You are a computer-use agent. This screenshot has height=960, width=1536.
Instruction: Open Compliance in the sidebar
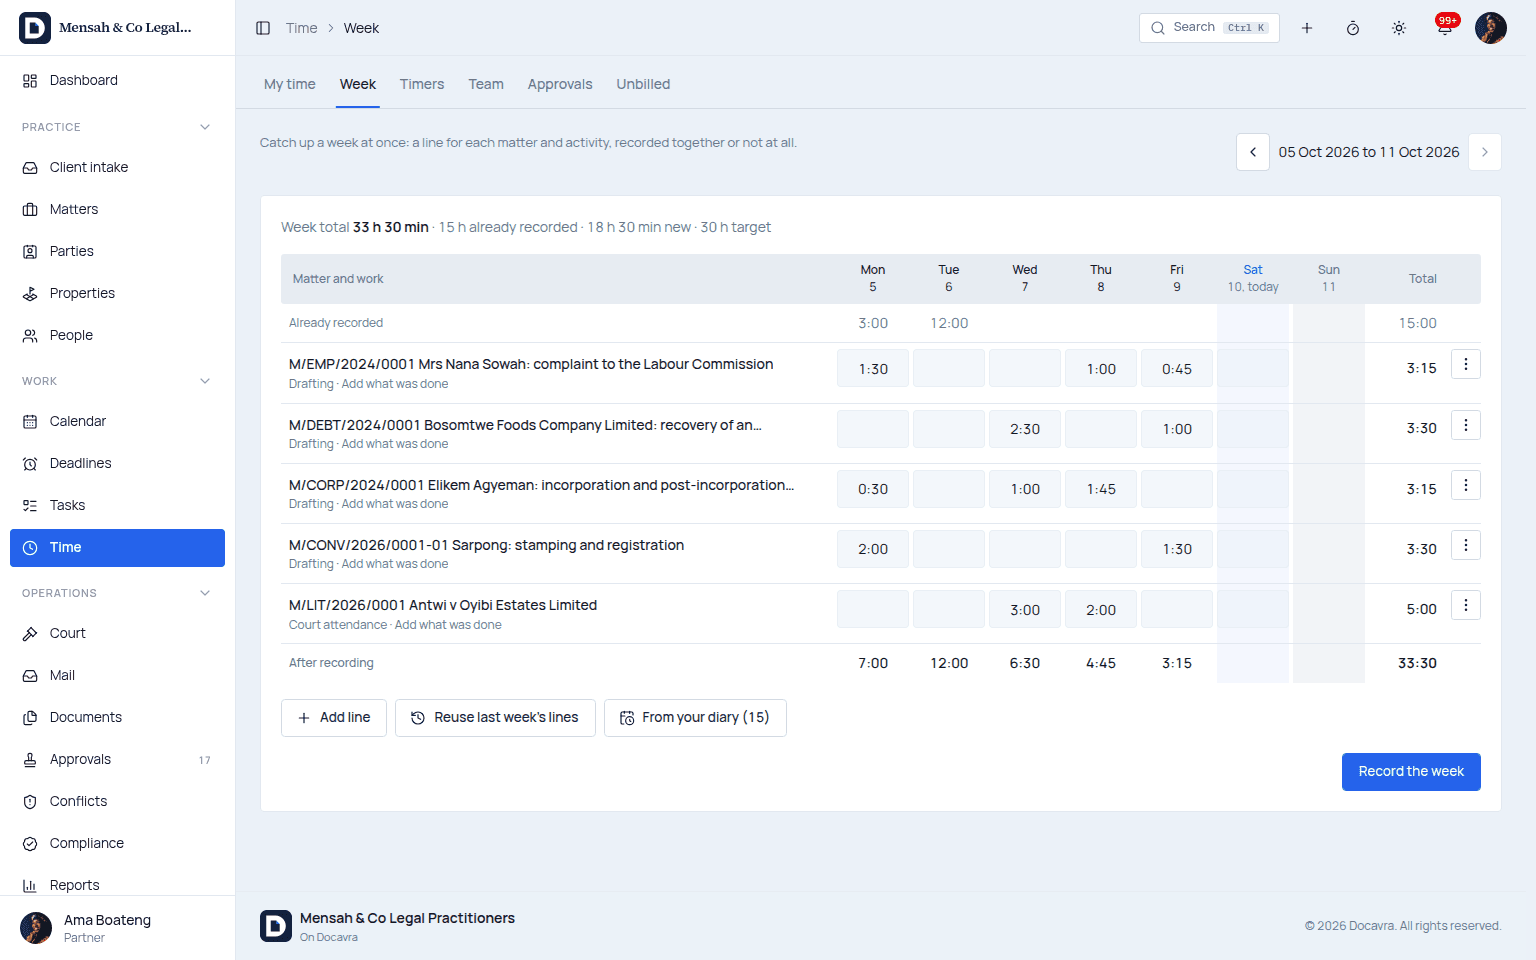point(117,843)
